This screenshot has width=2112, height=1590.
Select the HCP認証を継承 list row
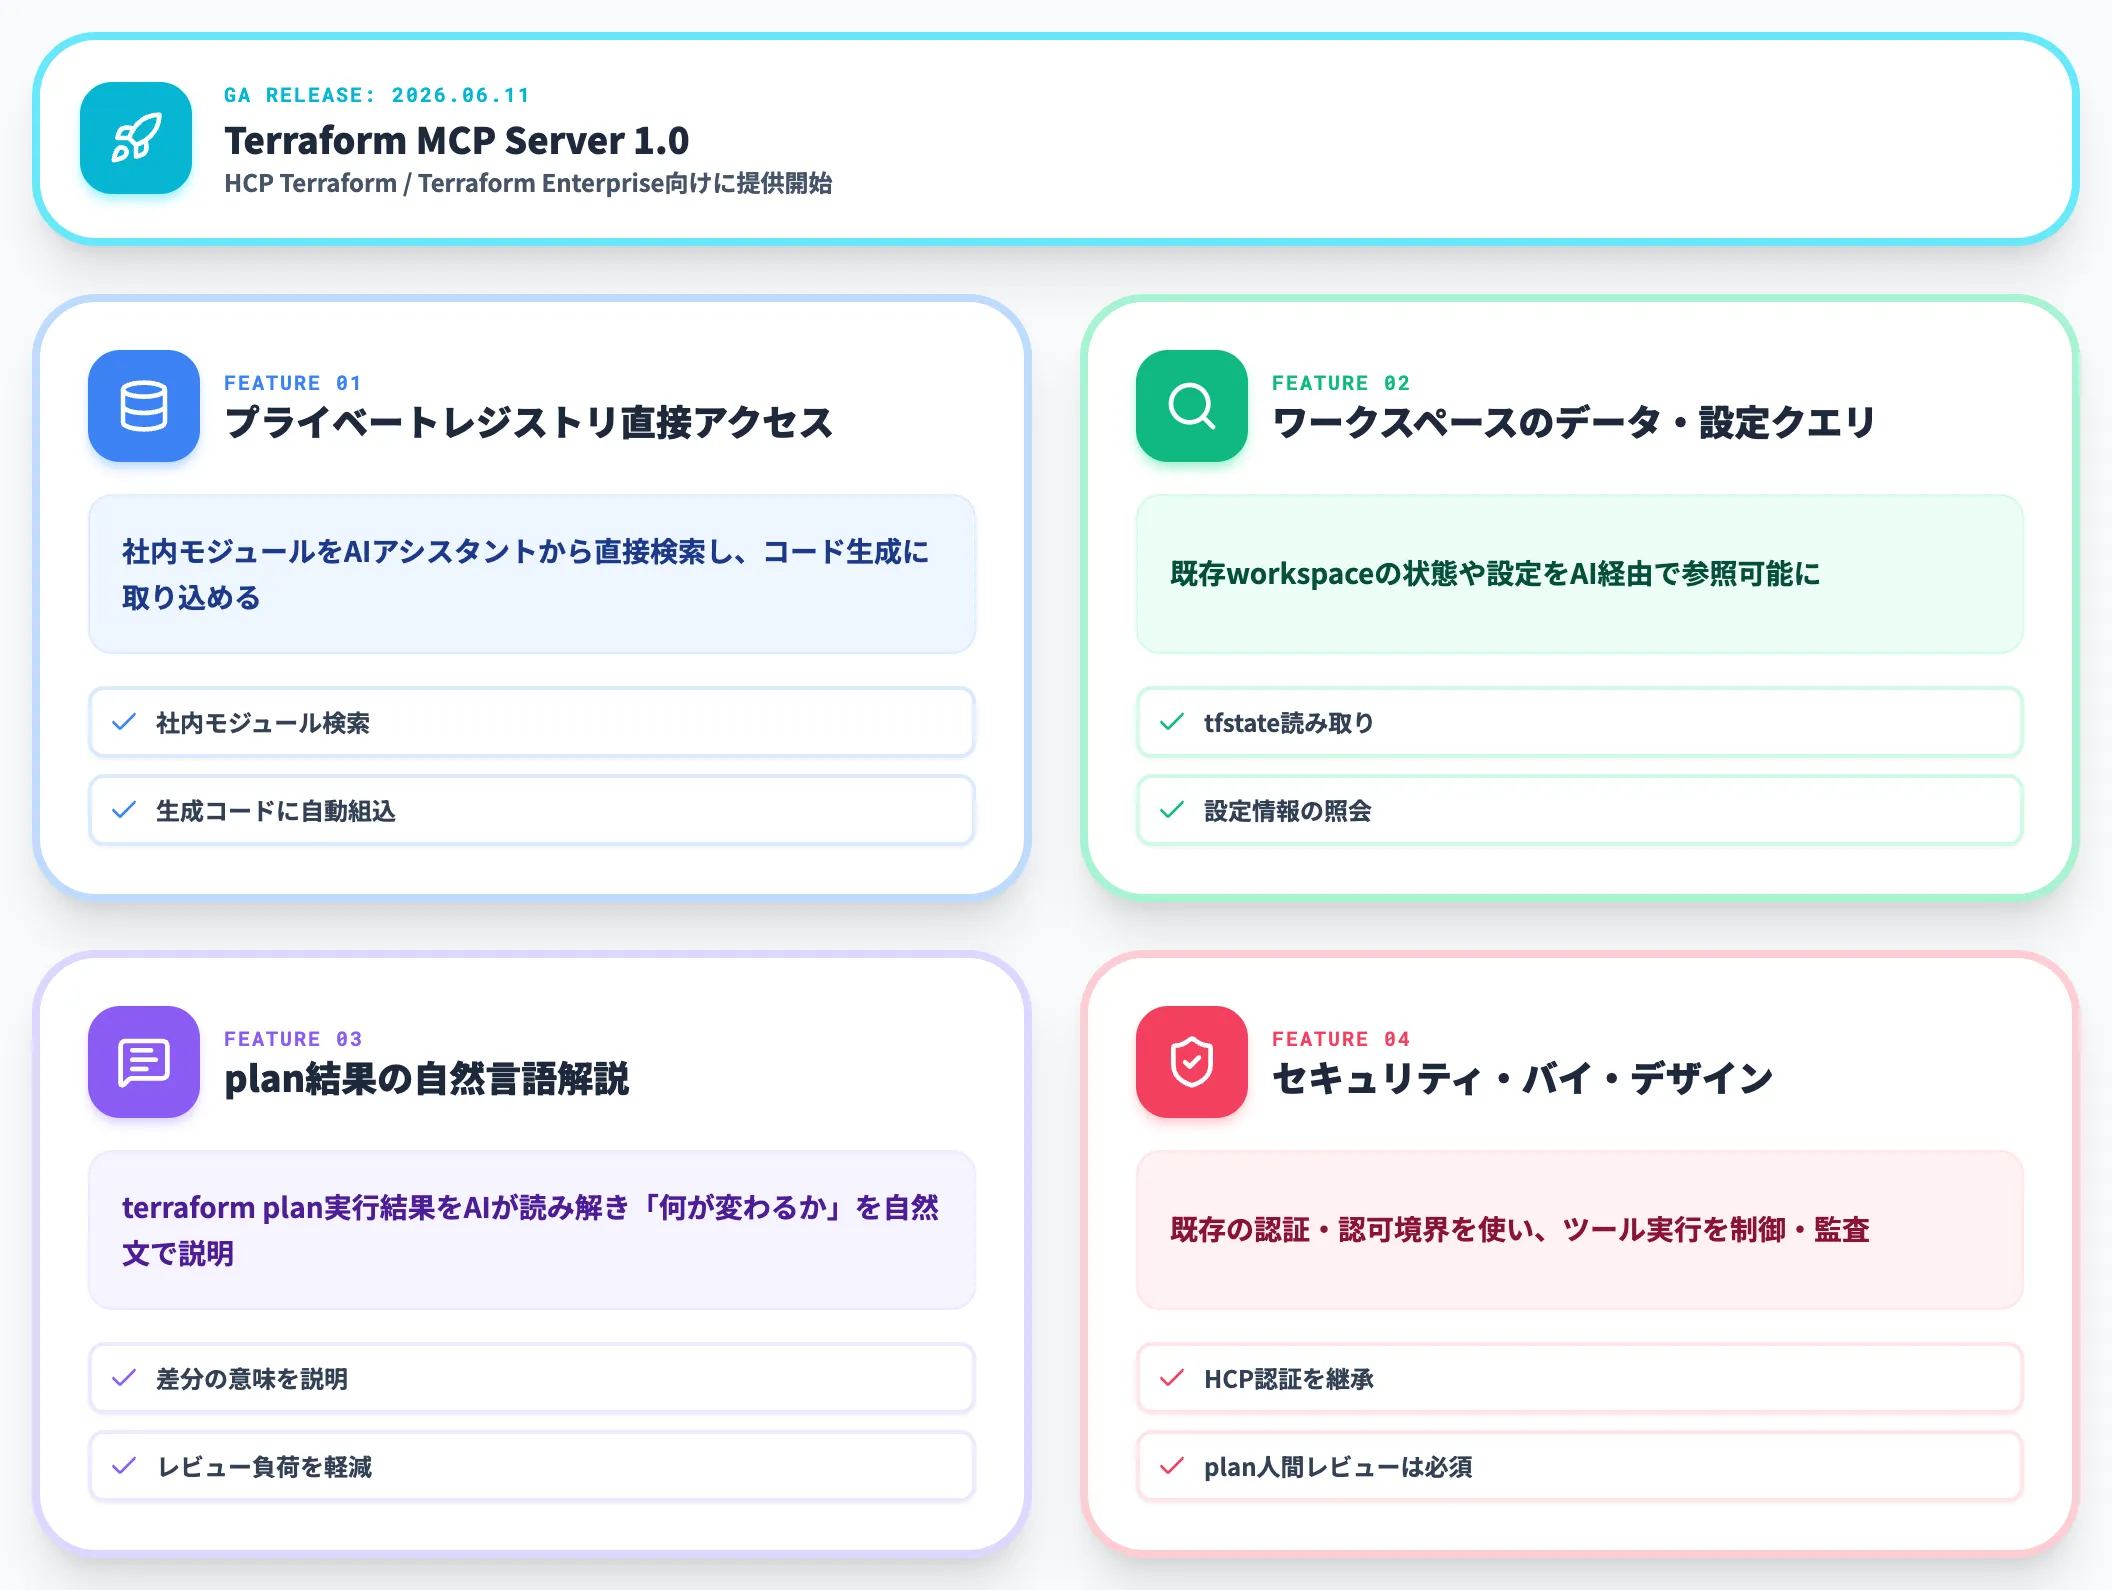1580,1378
